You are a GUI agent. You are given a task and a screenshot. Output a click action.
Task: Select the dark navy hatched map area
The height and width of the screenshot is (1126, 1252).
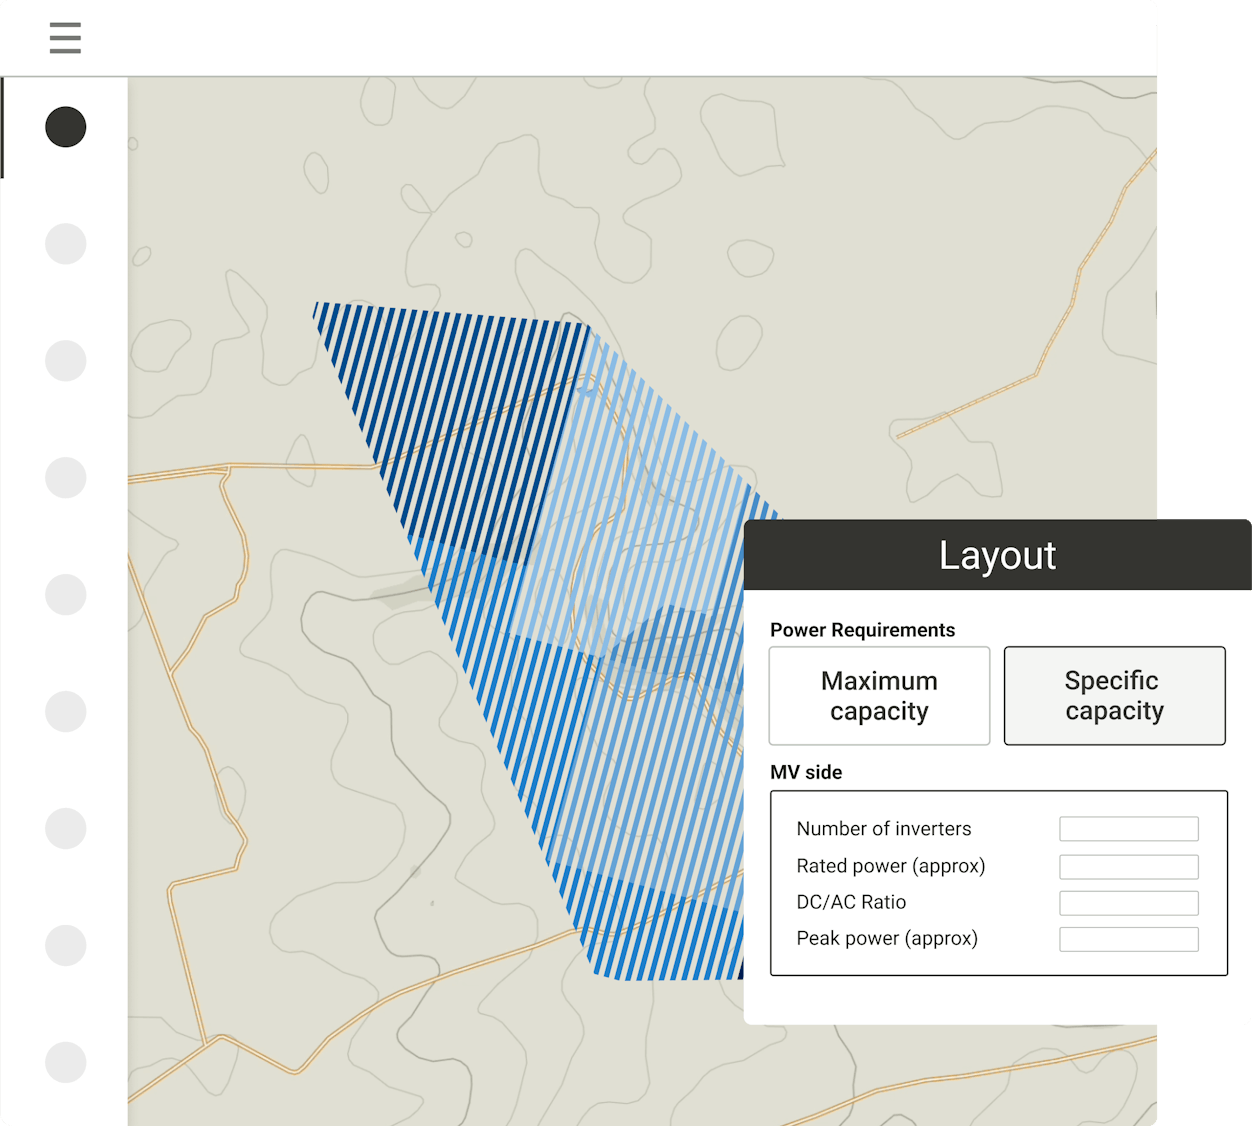[450, 400]
